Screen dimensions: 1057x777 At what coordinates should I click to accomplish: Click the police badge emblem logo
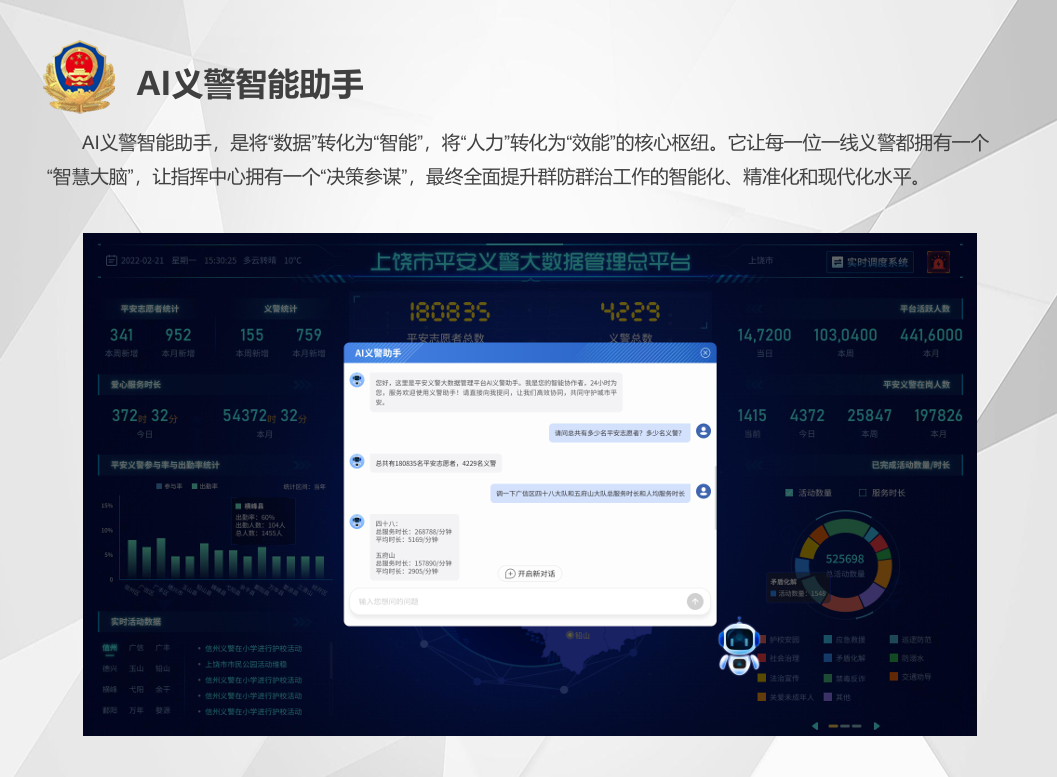[x=79, y=77]
